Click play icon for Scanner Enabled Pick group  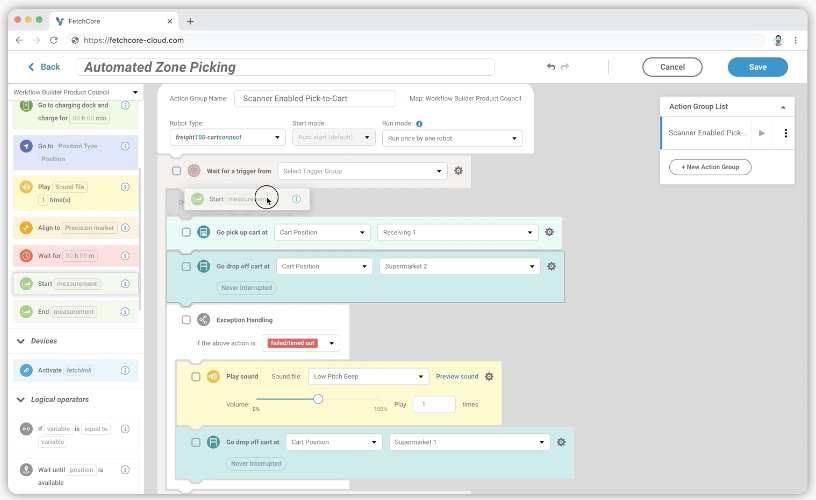click(762, 133)
